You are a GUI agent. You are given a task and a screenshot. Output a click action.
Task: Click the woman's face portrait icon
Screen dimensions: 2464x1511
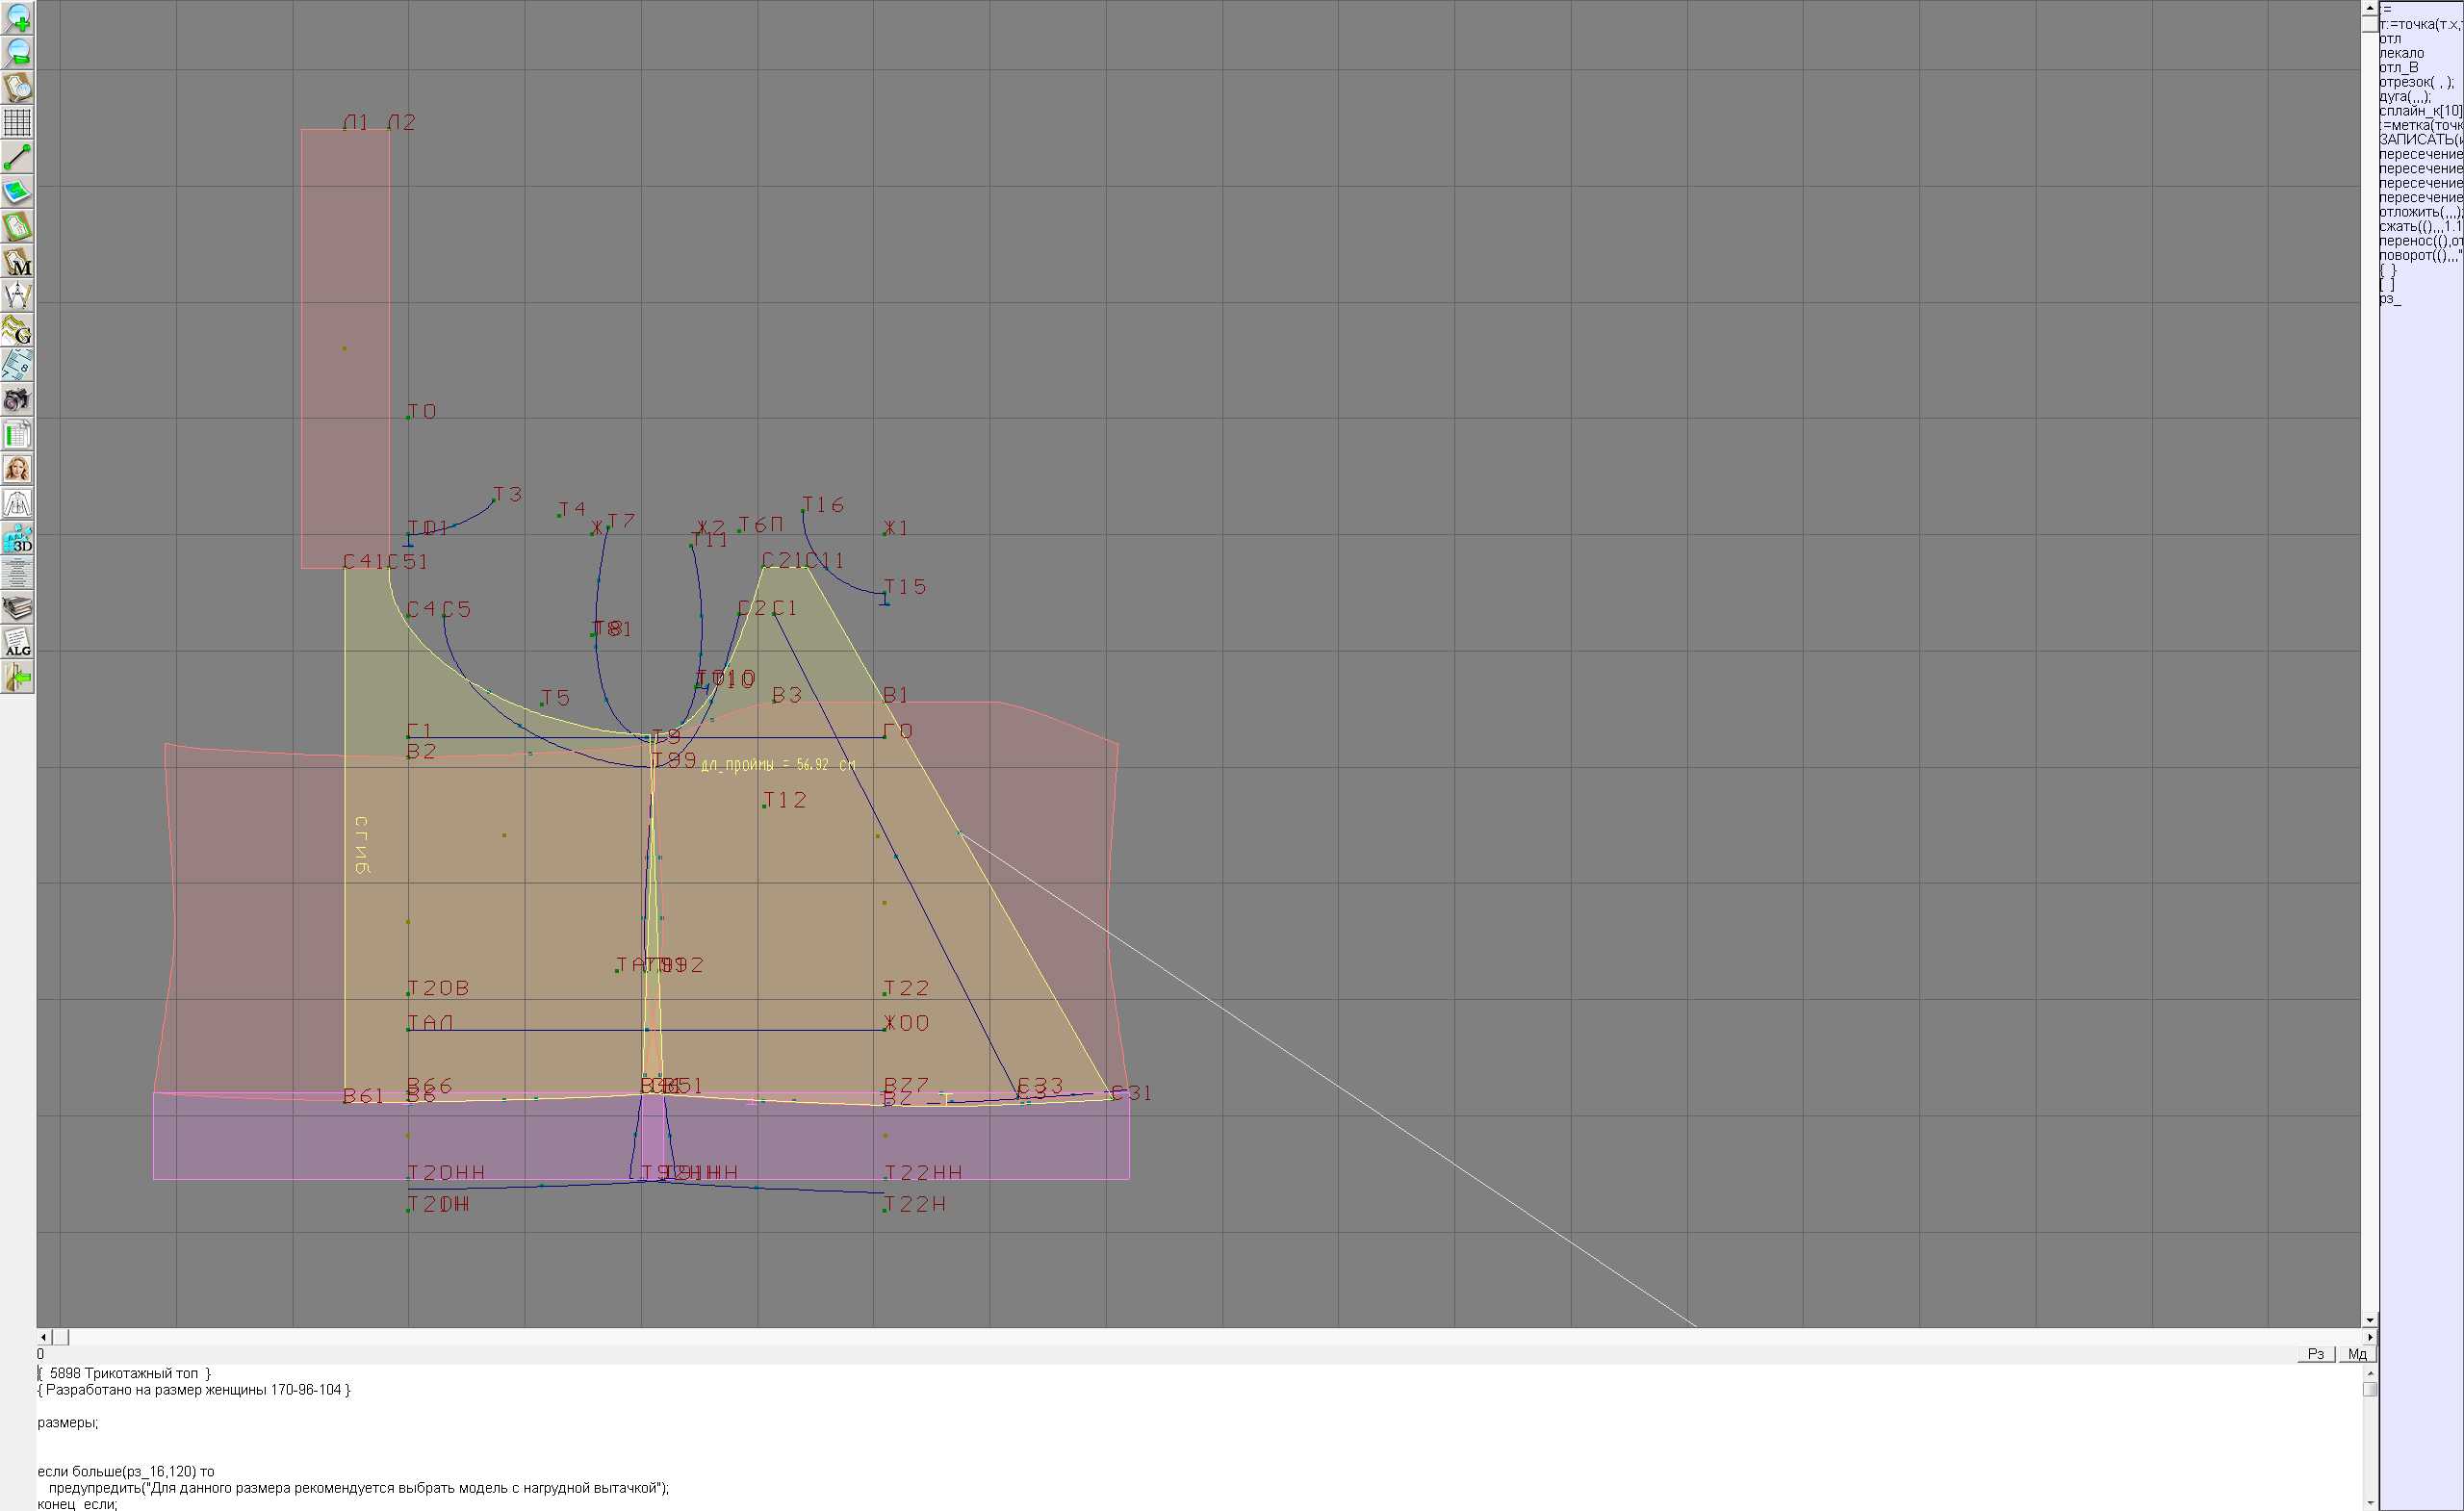coord(17,469)
